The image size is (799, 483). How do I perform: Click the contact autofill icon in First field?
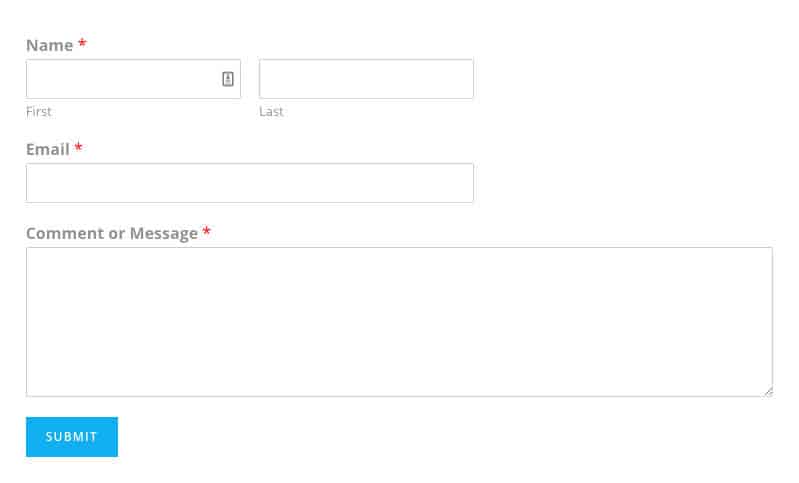coord(228,79)
